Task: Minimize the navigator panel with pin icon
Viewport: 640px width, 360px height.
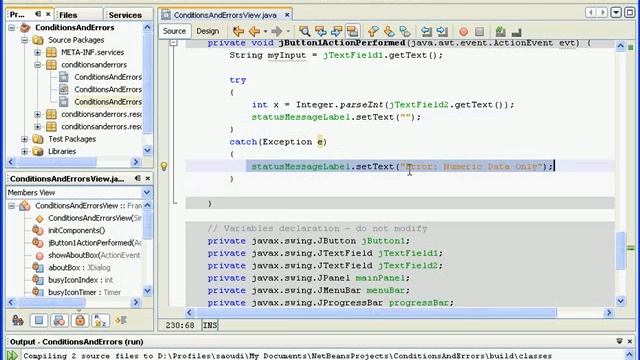Action: tap(138, 178)
